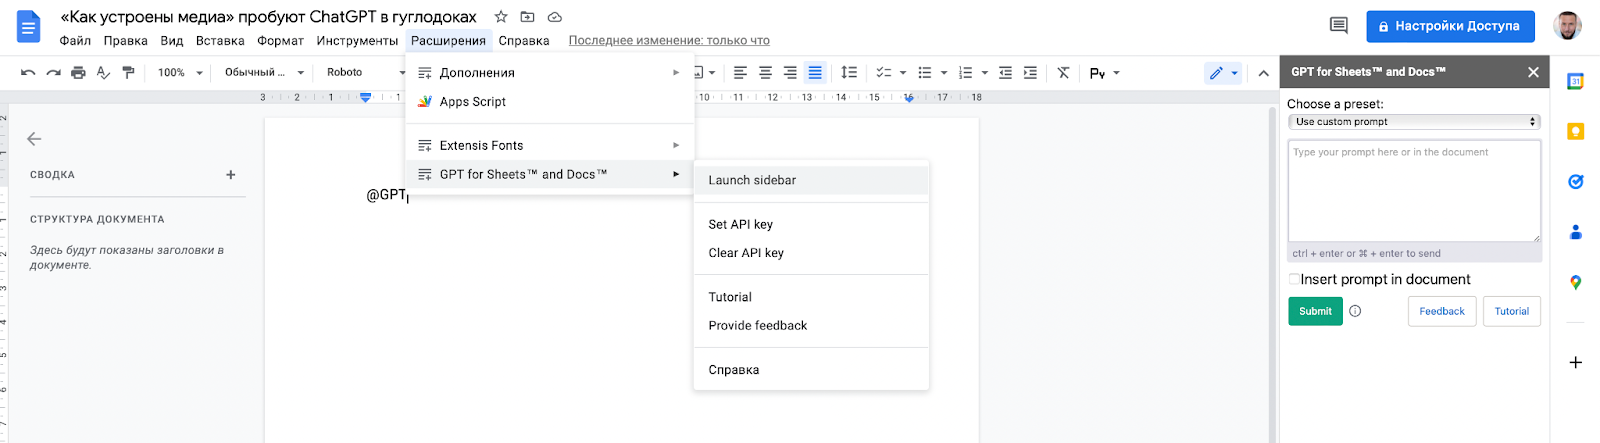
Task: Open Provide feedback submenu item
Action: (811, 326)
